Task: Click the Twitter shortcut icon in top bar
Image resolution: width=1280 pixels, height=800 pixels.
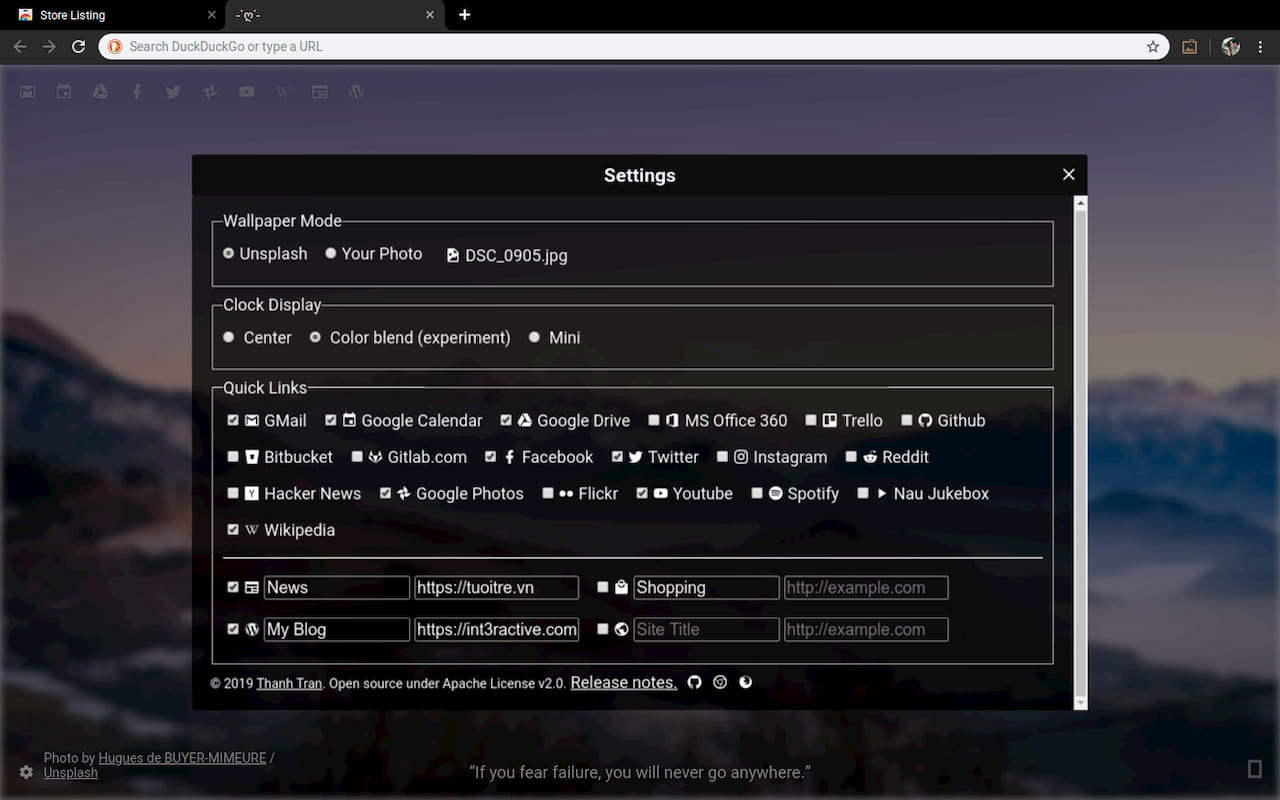Action: pos(173,92)
